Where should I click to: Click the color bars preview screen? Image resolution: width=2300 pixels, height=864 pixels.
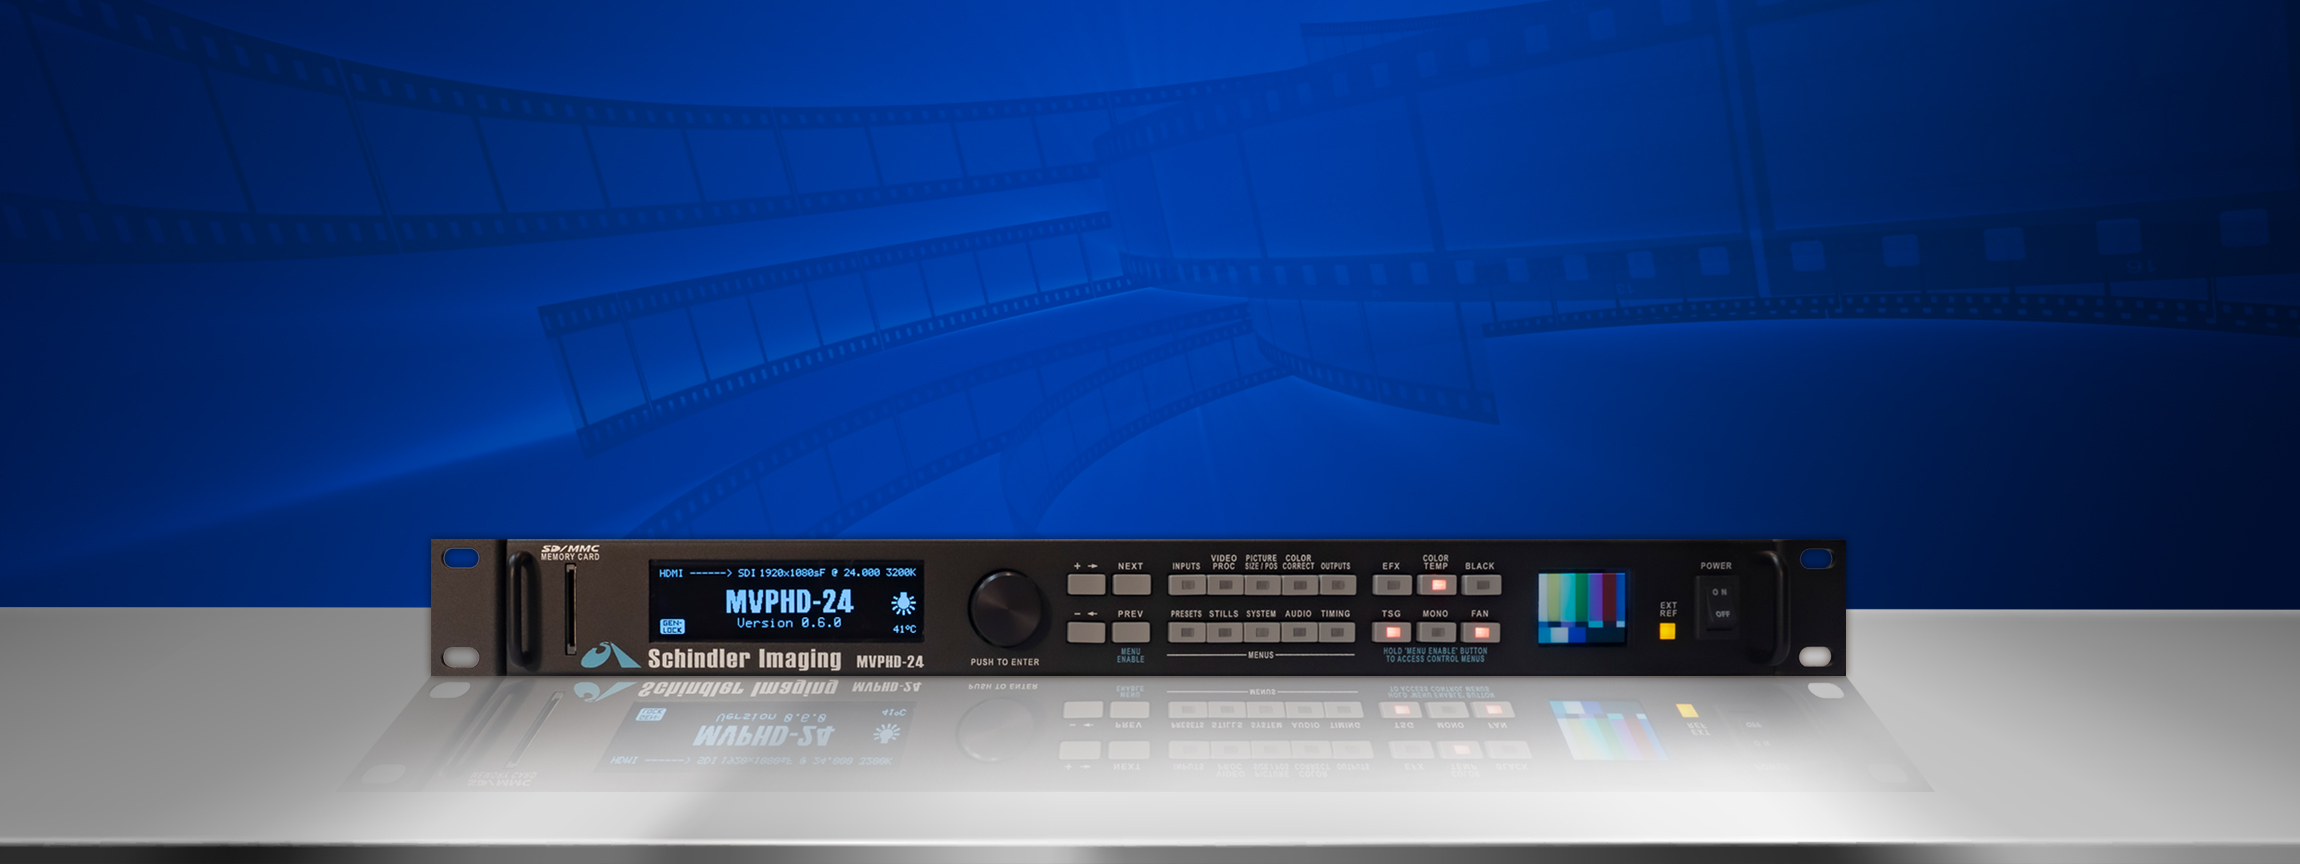pos(1582,607)
